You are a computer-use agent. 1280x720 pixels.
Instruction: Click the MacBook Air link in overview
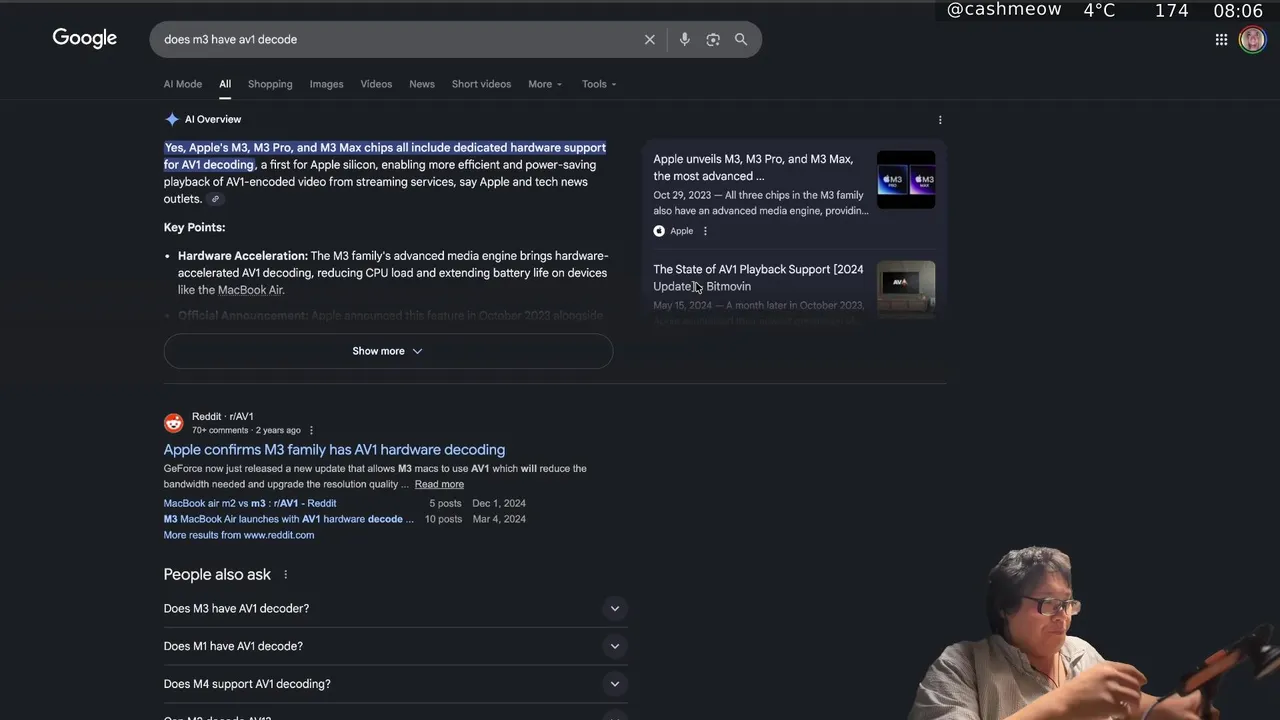pyautogui.click(x=250, y=290)
